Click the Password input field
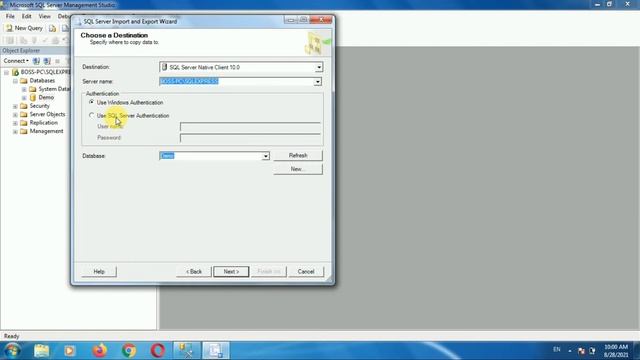The height and width of the screenshot is (360, 640). (250, 138)
